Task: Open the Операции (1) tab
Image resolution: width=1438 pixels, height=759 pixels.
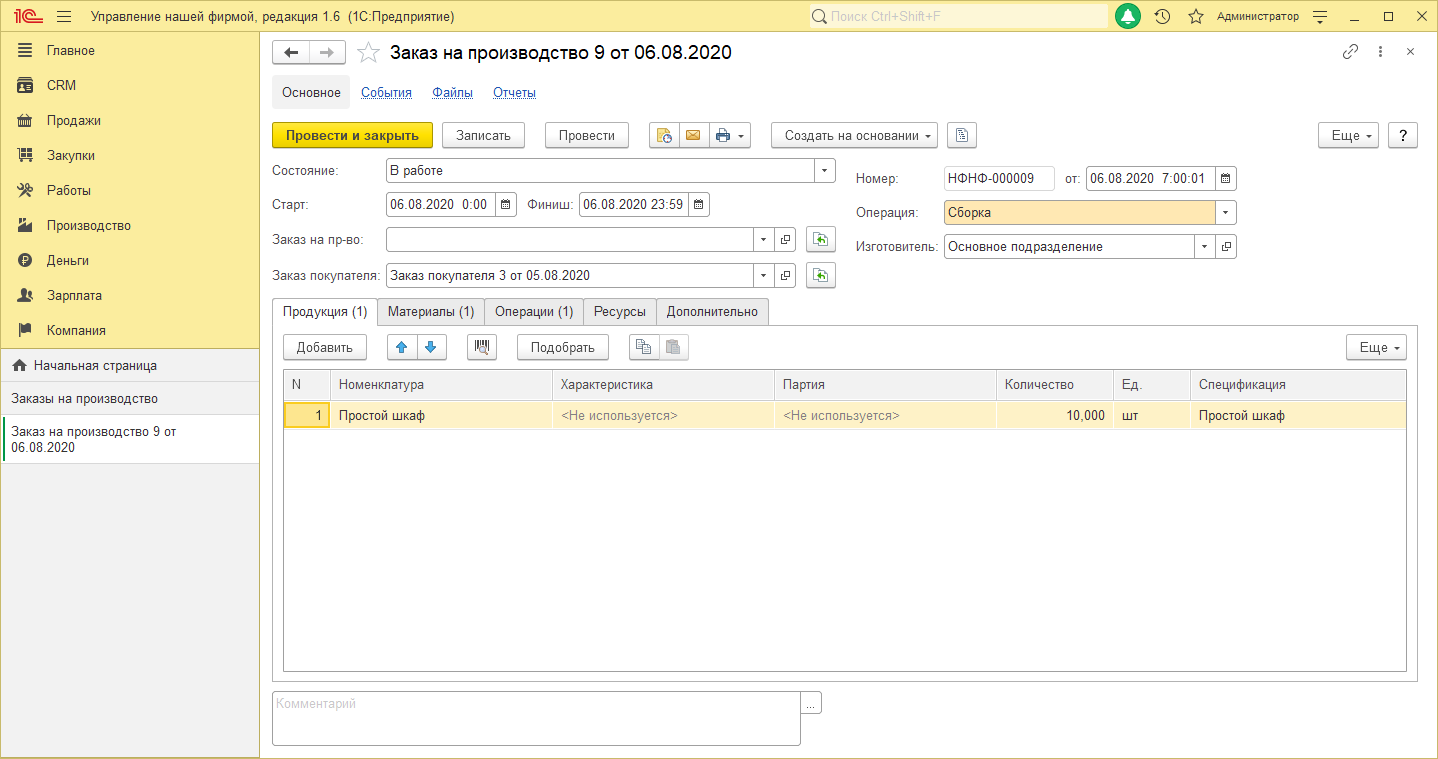Action: coord(534,312)
